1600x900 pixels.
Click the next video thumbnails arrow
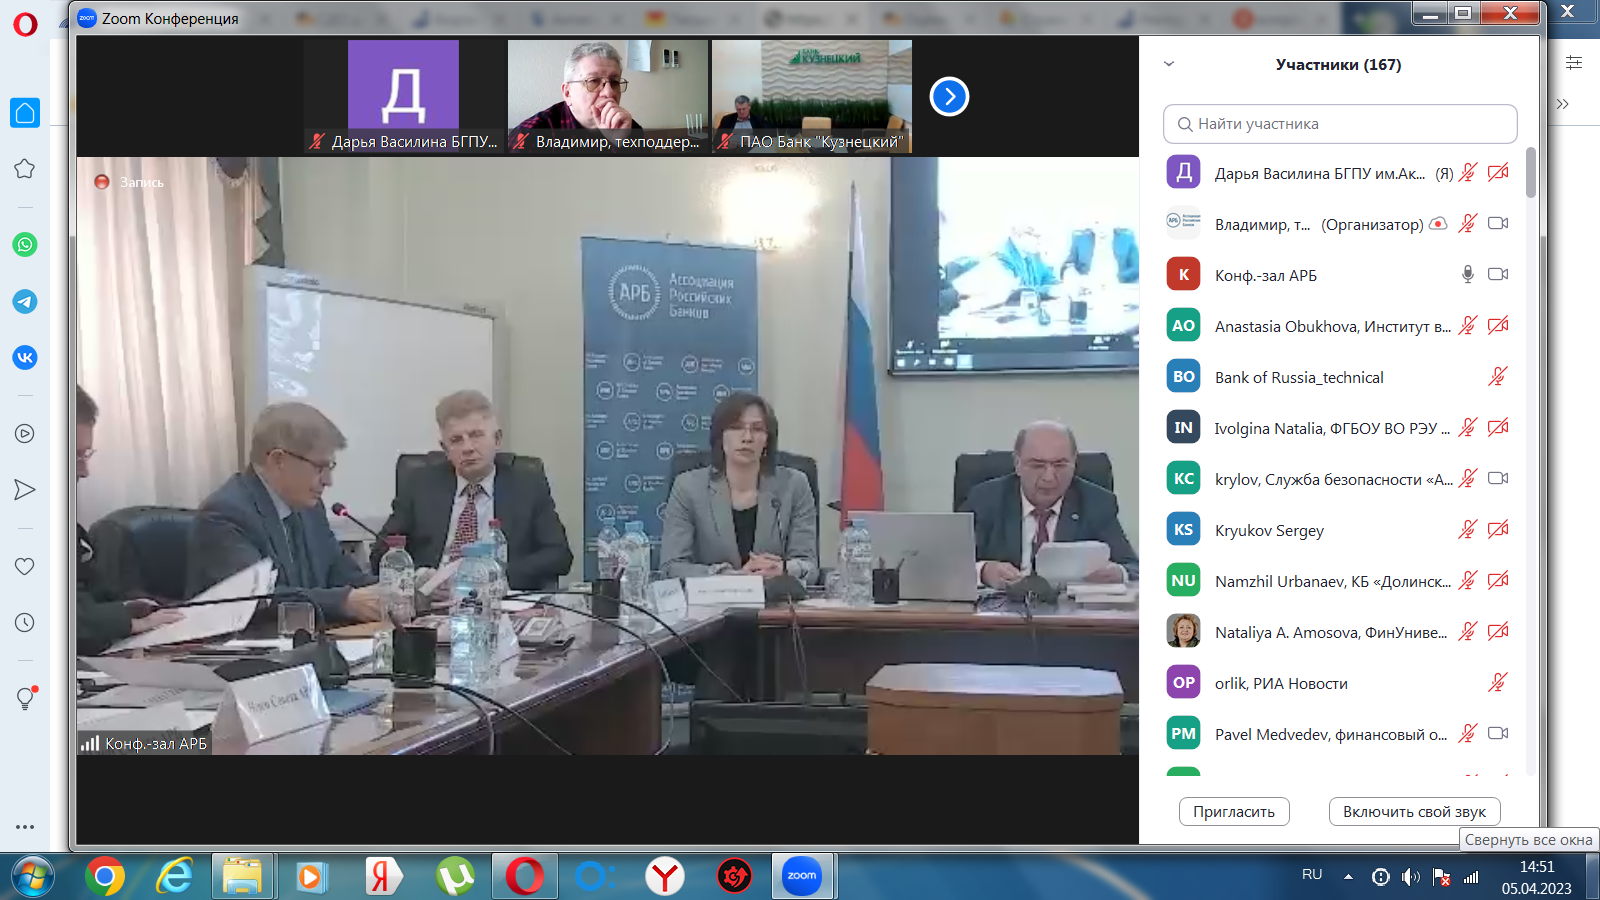tap(949, 97)
